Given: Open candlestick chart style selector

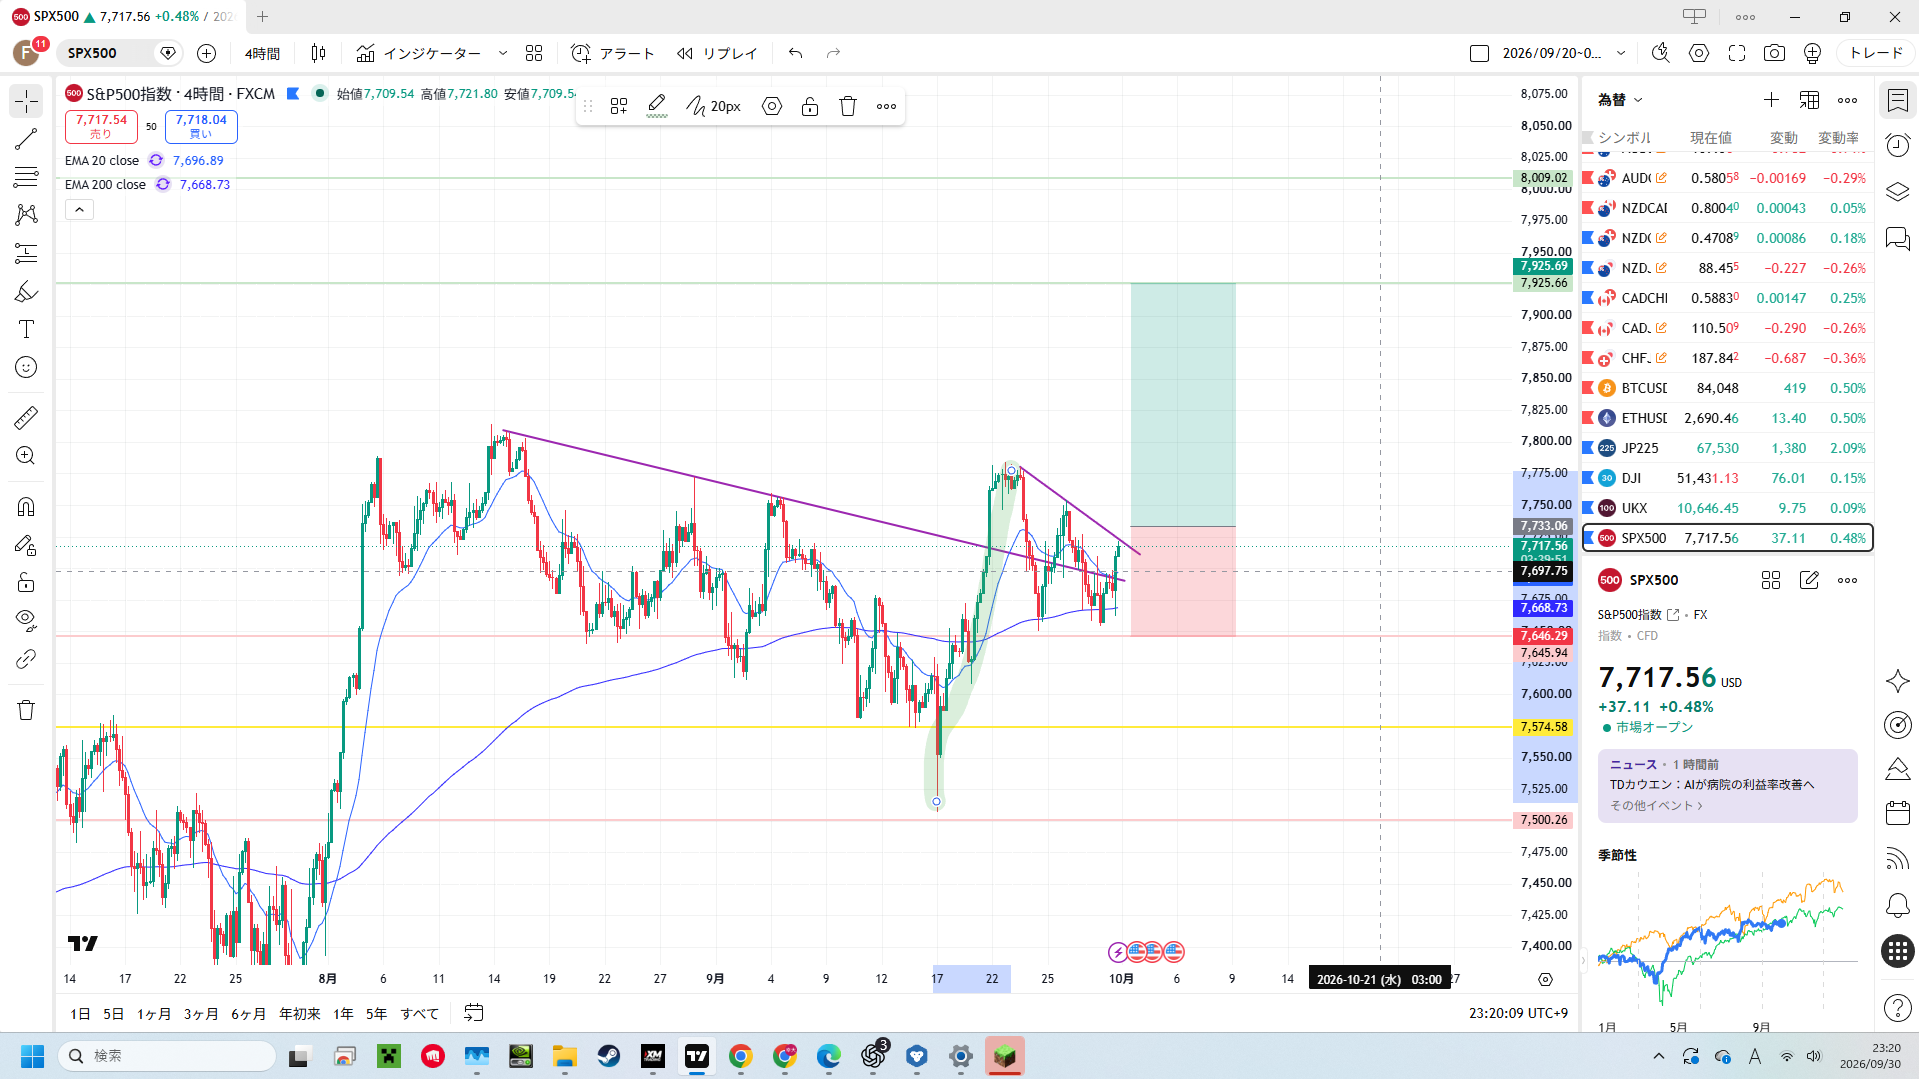Looking at the screenshot, I should coord(318,53).
